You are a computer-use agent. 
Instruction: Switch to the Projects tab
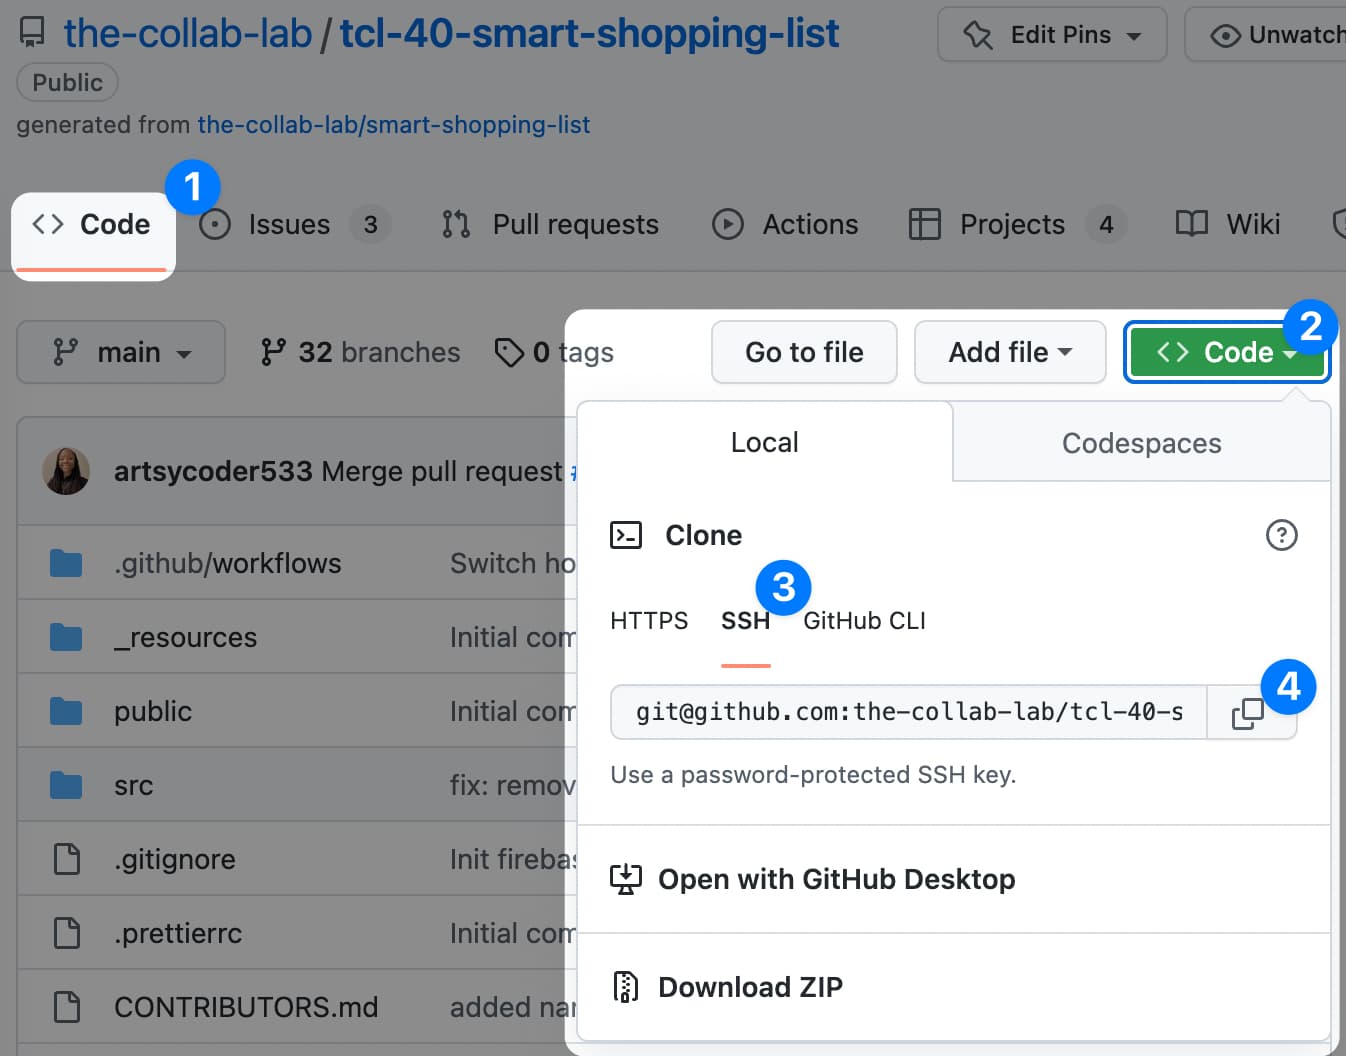click(x=1016, y=225)
